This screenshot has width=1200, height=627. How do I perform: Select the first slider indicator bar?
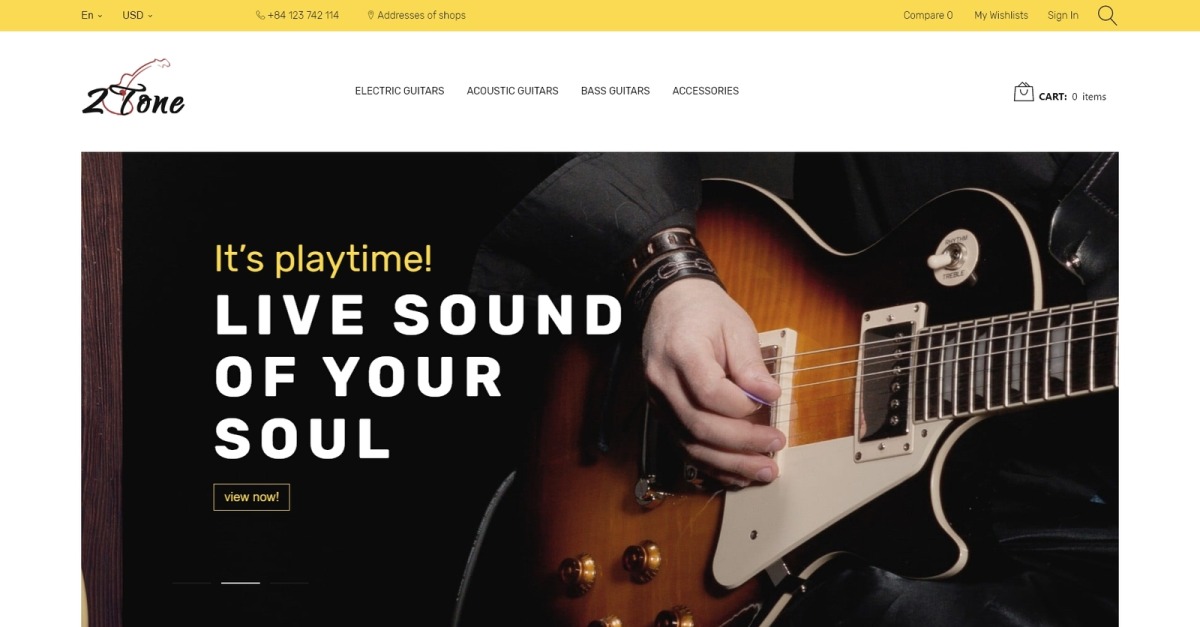tap(192, 582)
